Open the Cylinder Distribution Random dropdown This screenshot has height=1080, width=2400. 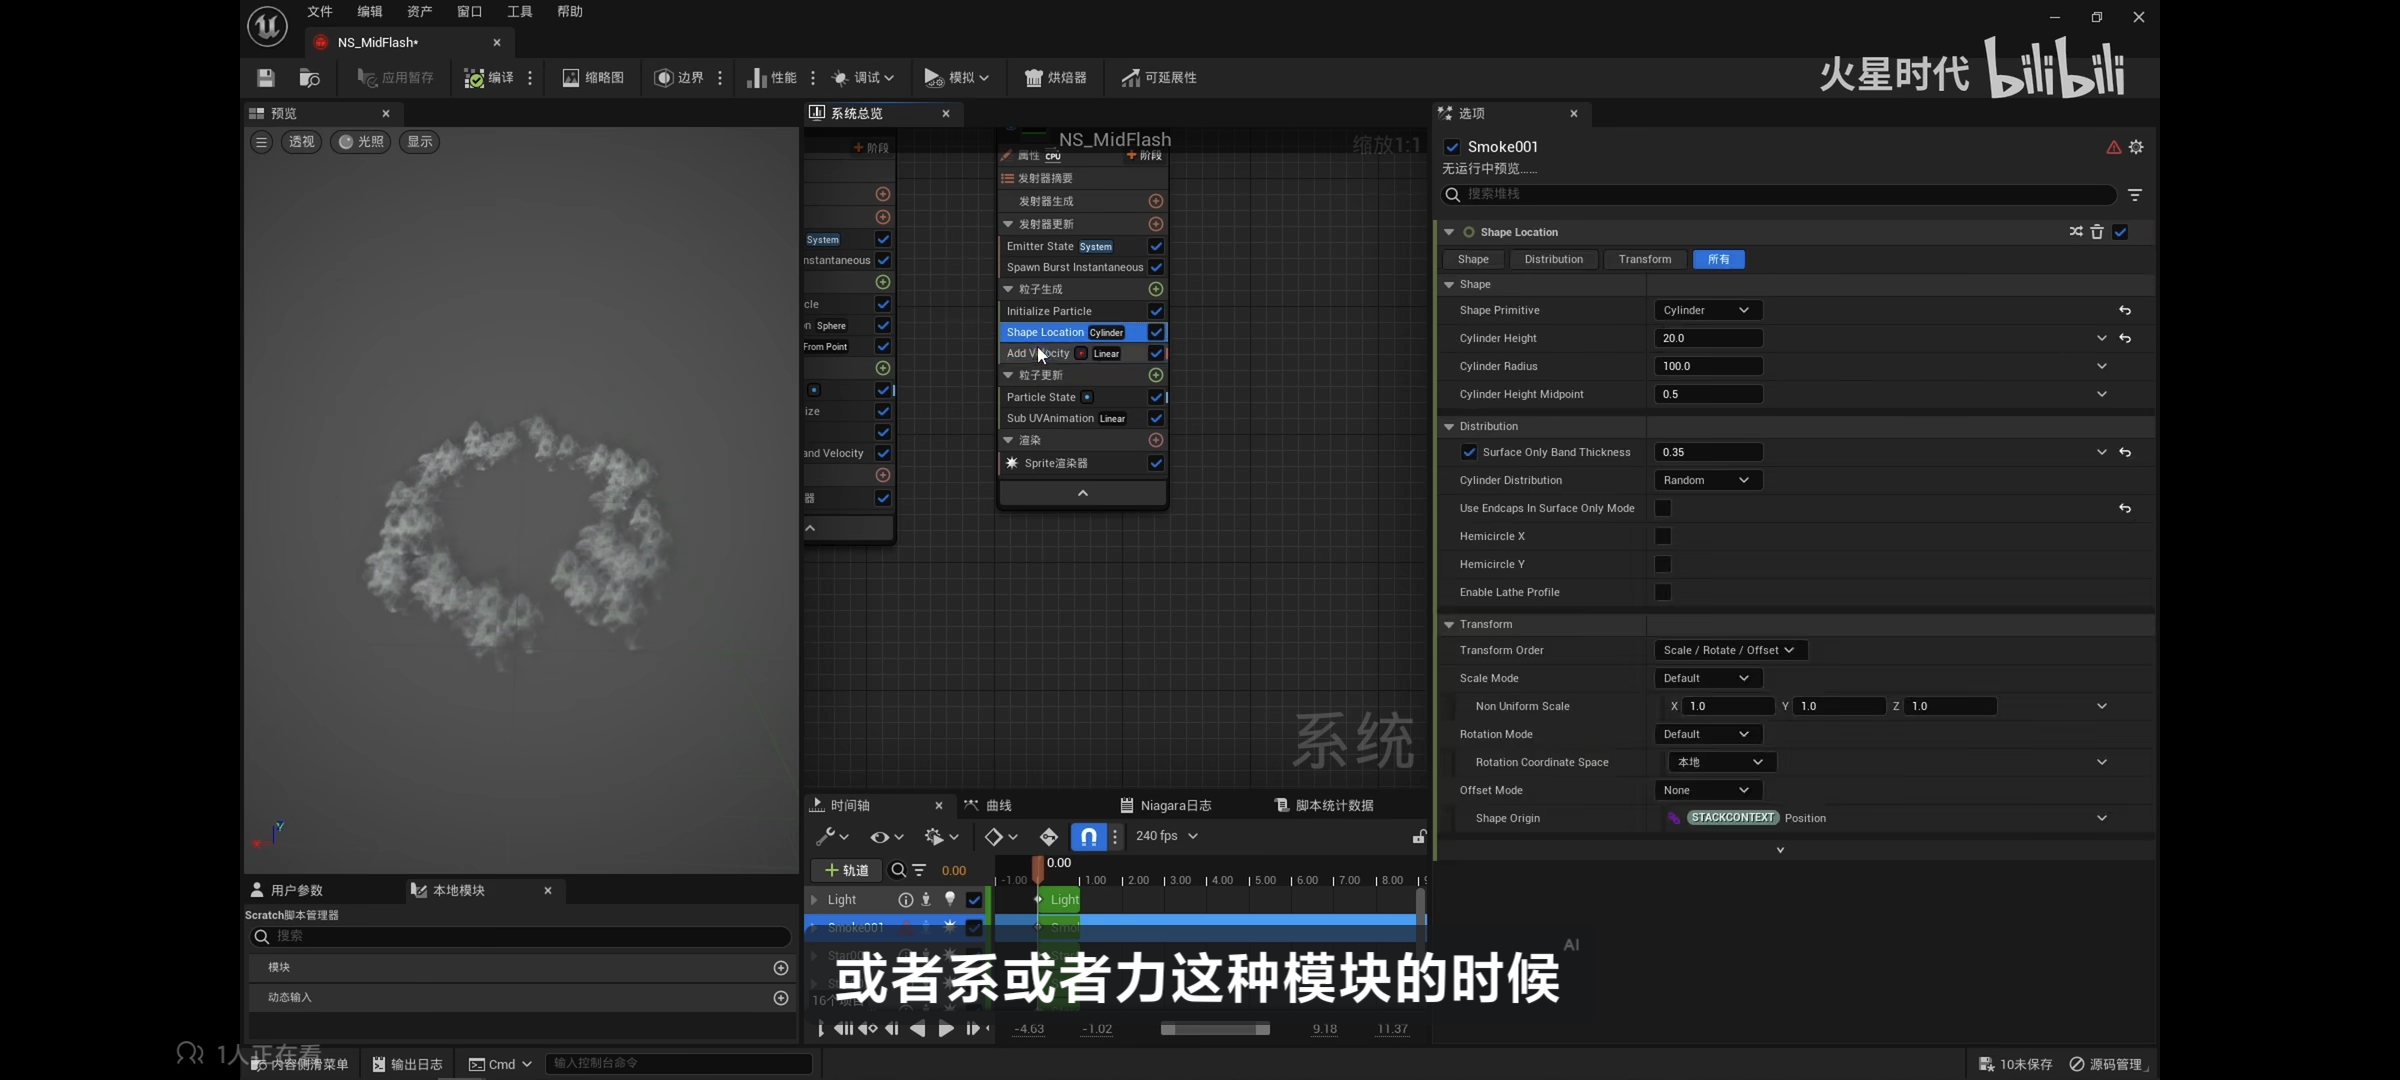point(1706,480)
